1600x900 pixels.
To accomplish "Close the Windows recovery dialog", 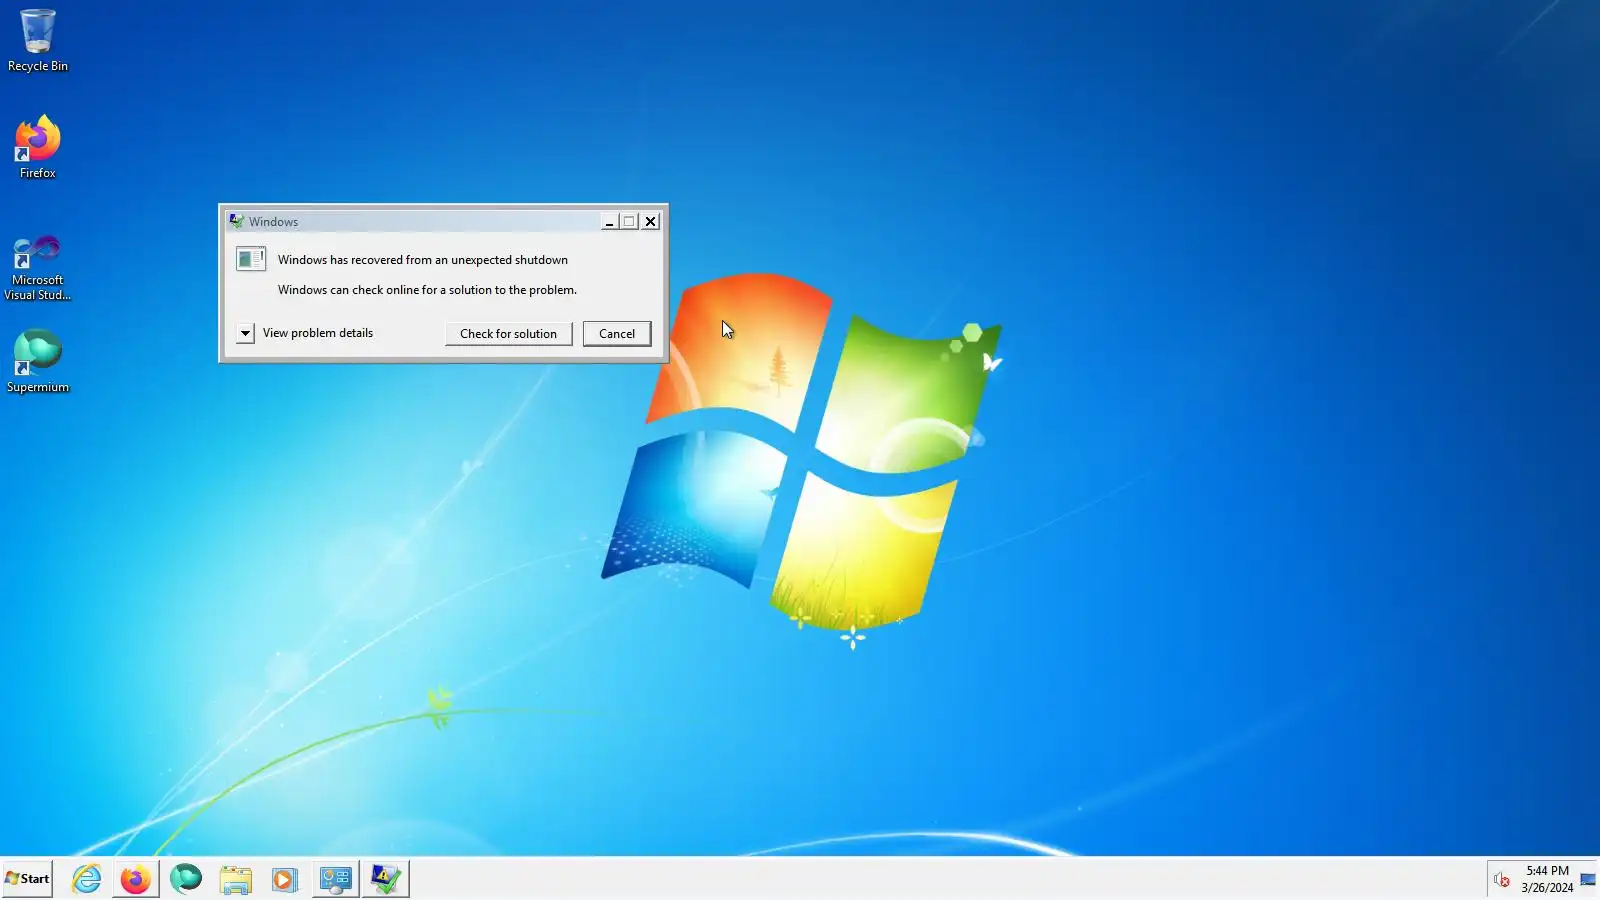I will 651,222.
